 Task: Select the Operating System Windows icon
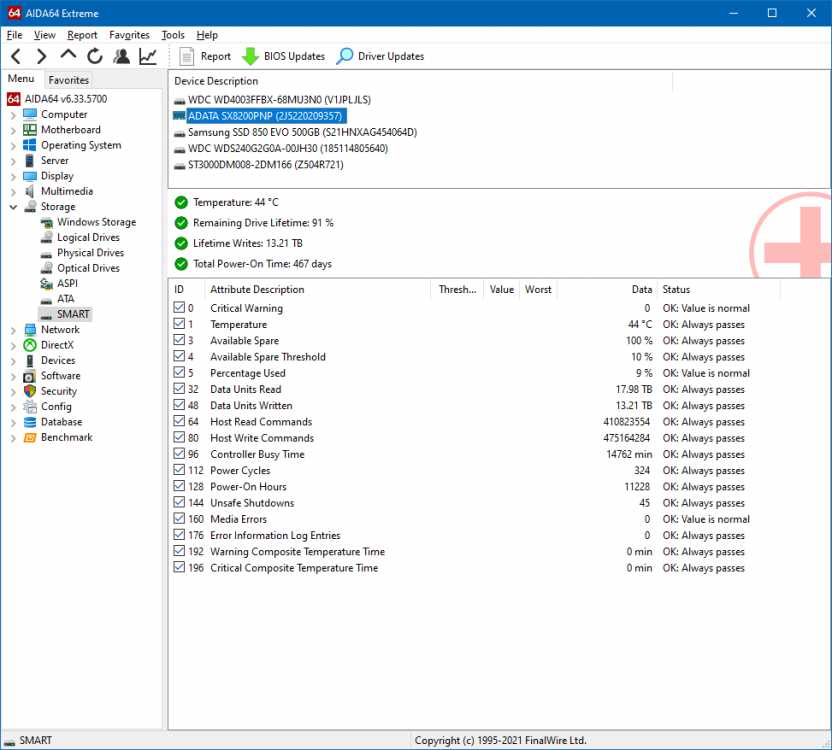(x=30, y=145)
